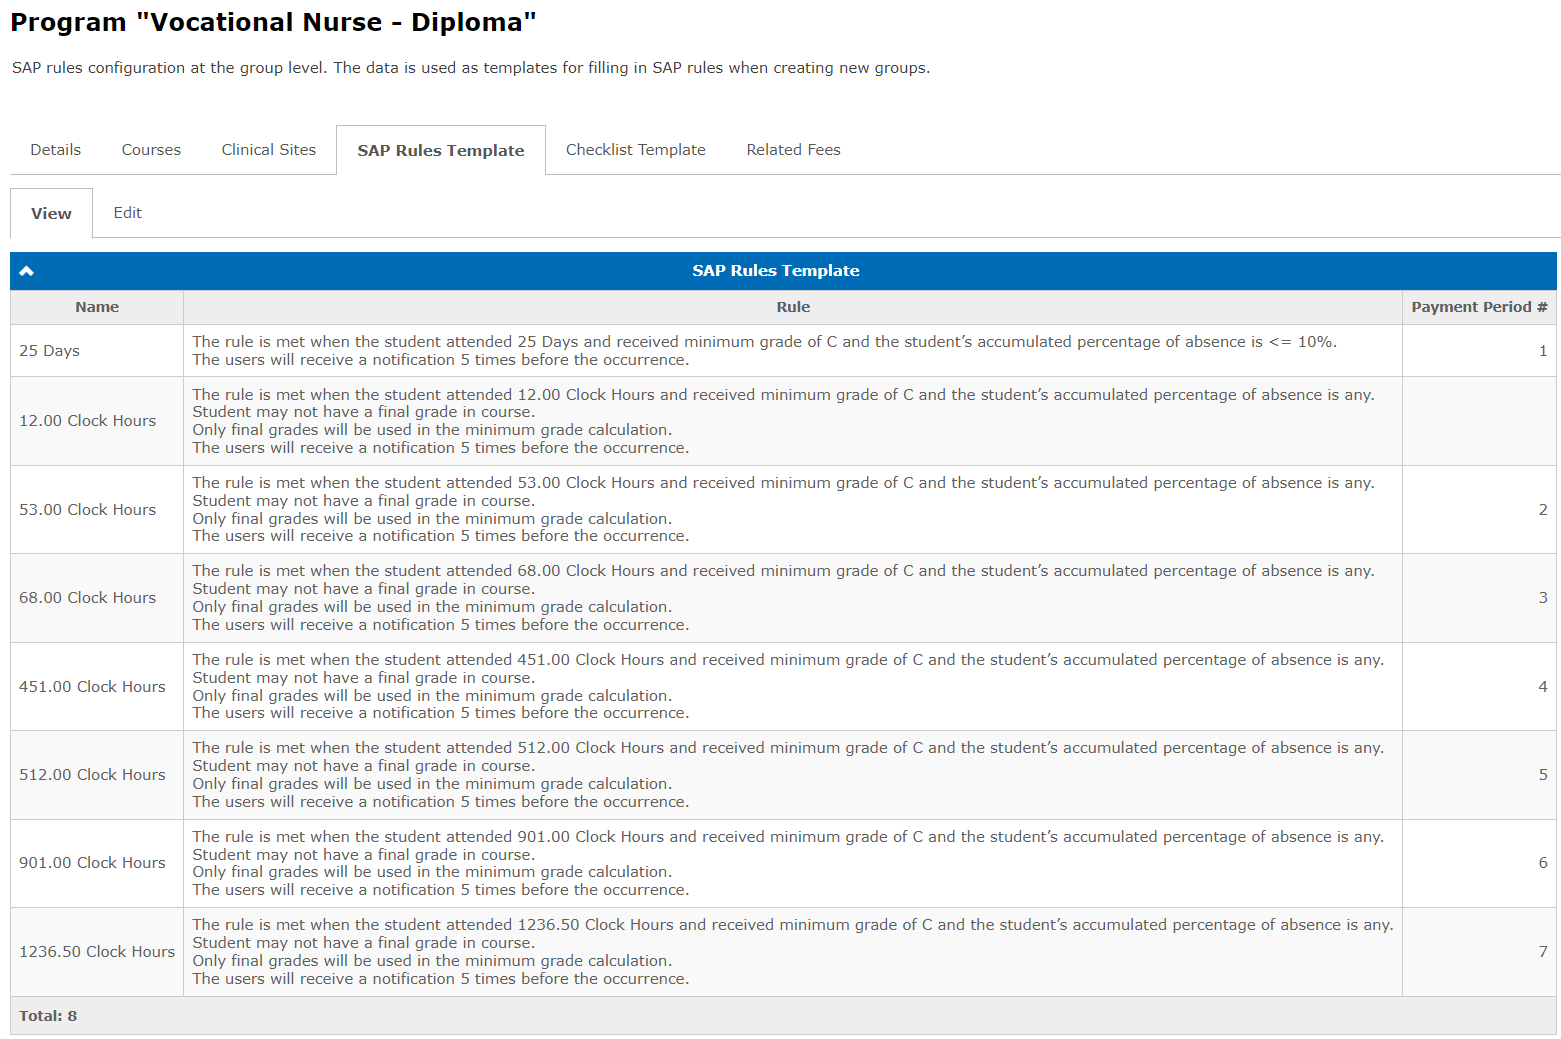Screen dimensions: 1561x1039
Task: Select the SAP Rules Template tab
Action: 441,150
